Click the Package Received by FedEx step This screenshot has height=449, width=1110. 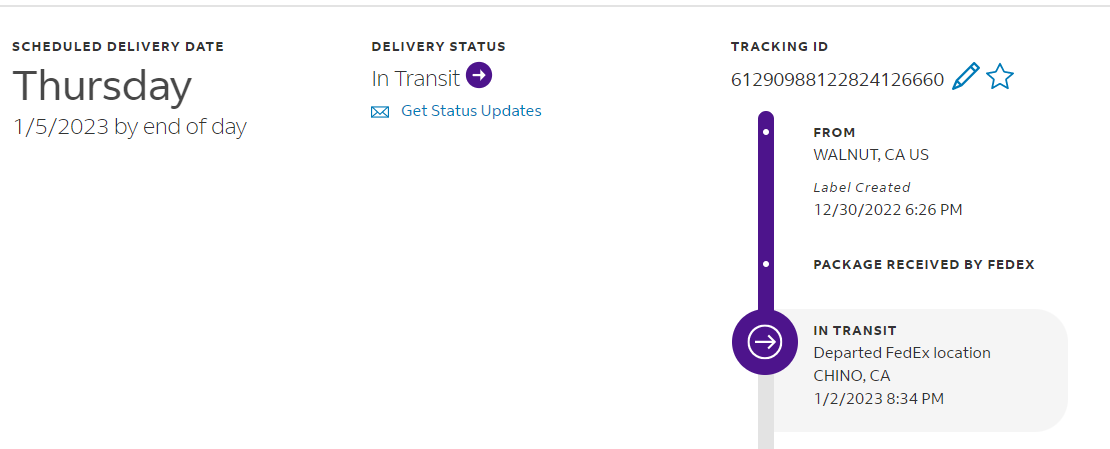pos(923,265)
